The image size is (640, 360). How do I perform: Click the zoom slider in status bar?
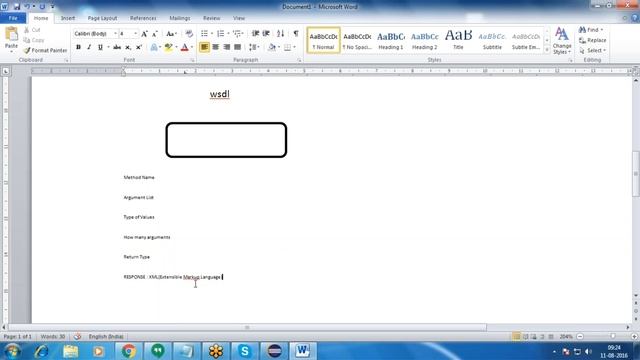click(x=612, y=336)
